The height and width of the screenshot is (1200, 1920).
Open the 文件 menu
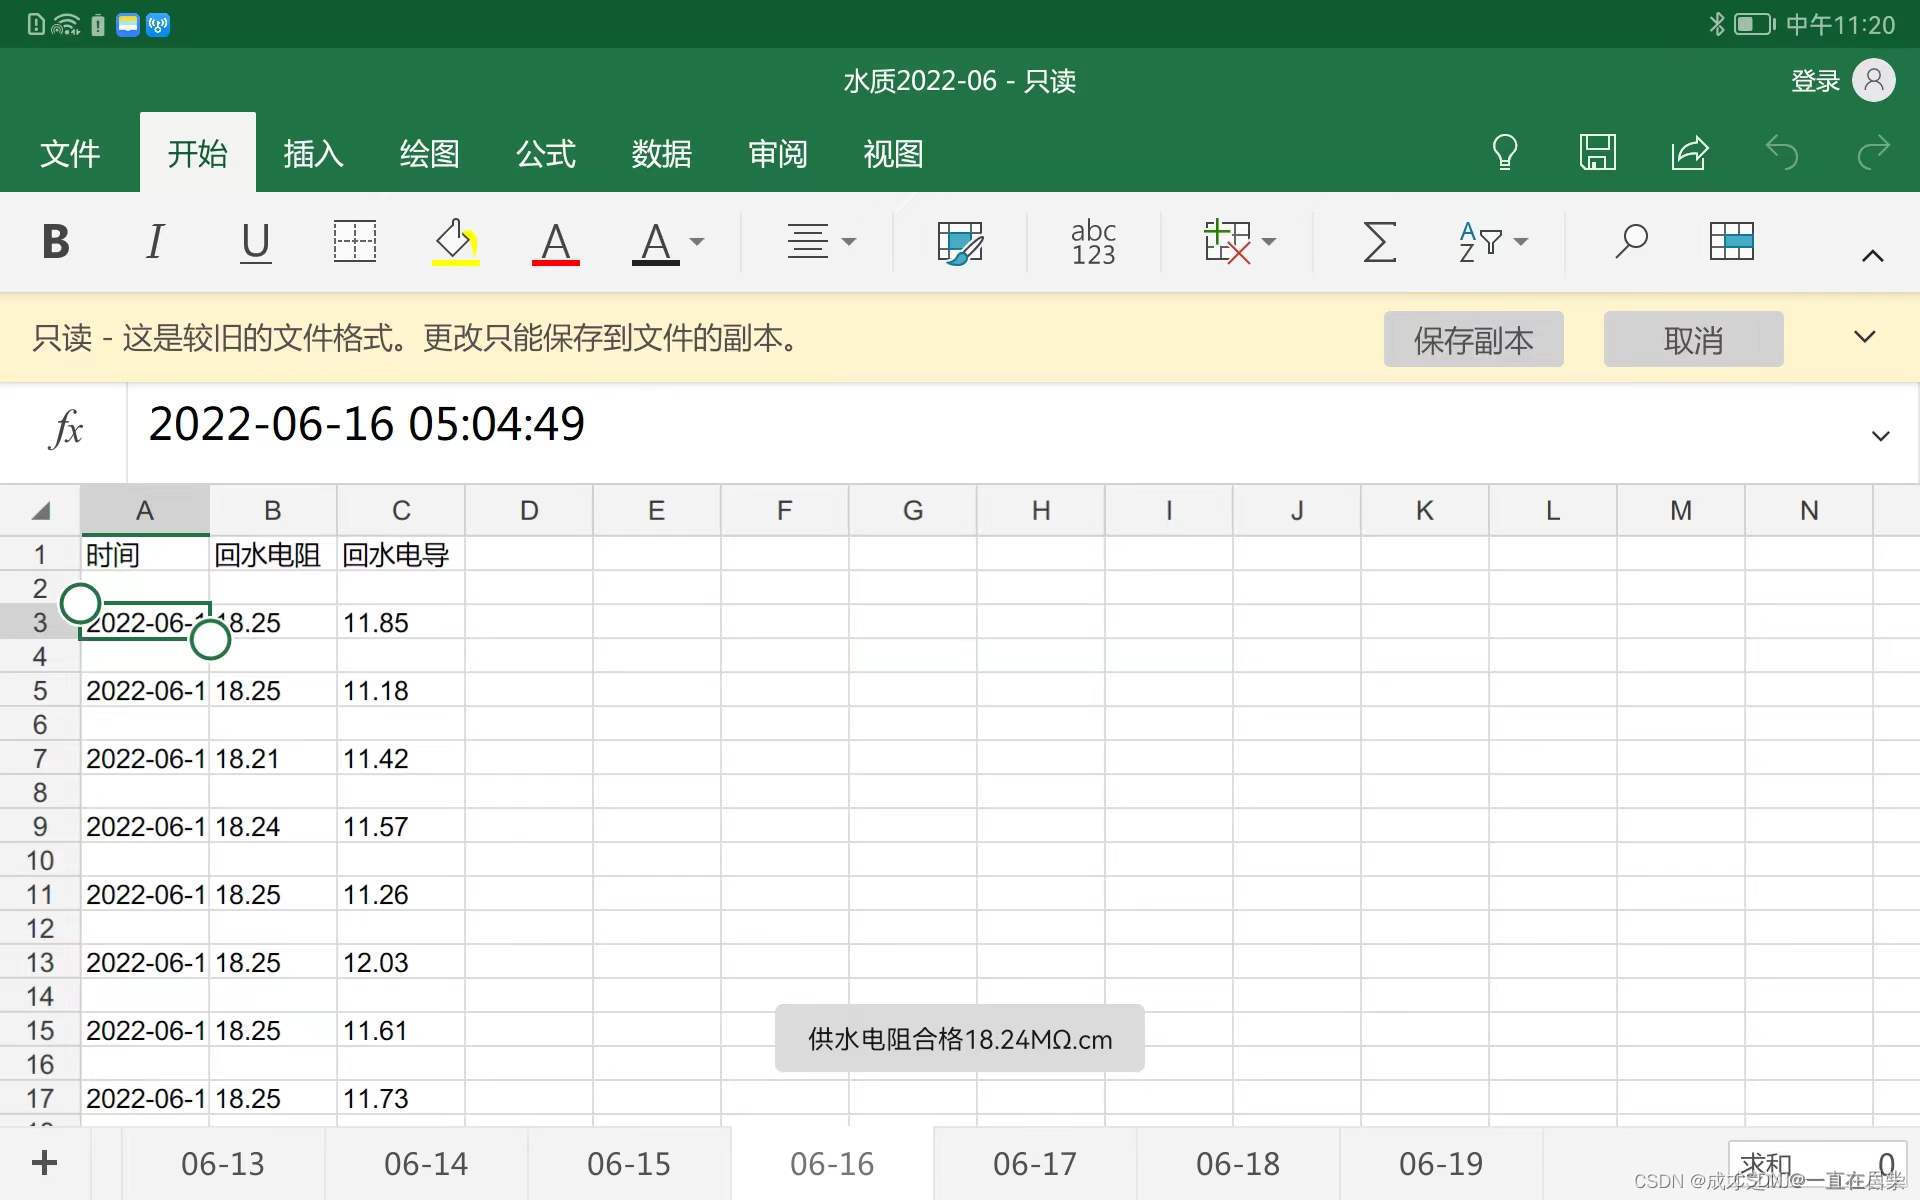(x=70, y=154)
